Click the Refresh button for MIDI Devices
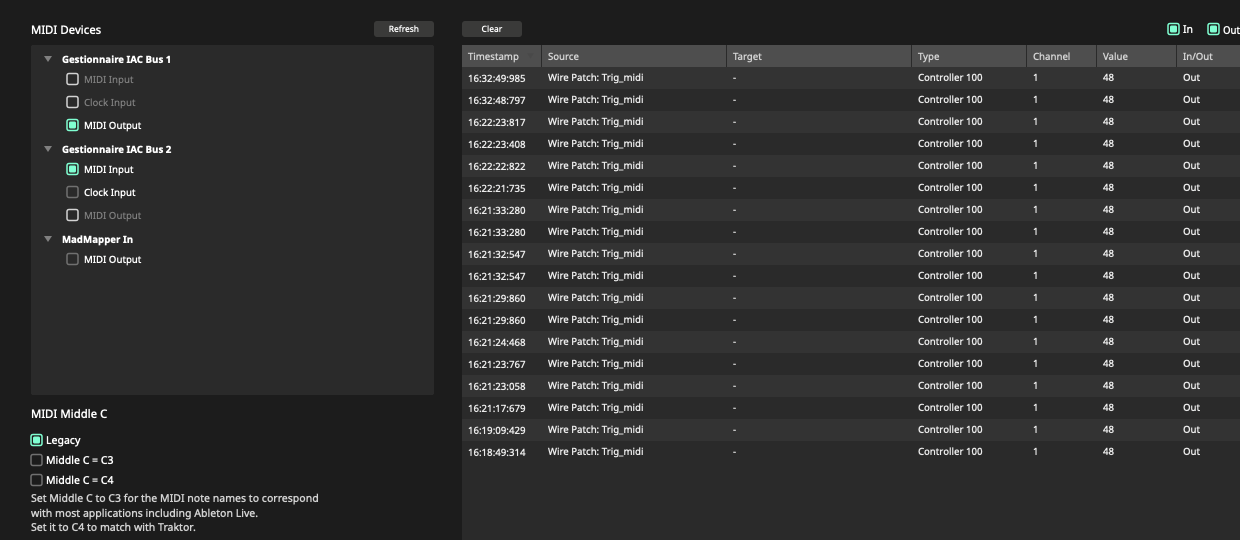The width and height of the screenshot is (1240, 540). [x=403, y=29]
